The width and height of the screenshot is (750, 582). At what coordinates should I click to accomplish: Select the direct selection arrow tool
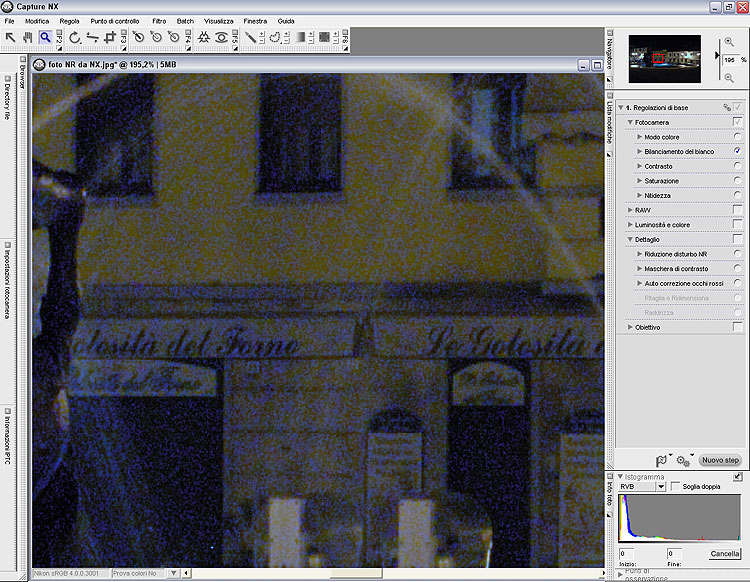coord(10,37)
